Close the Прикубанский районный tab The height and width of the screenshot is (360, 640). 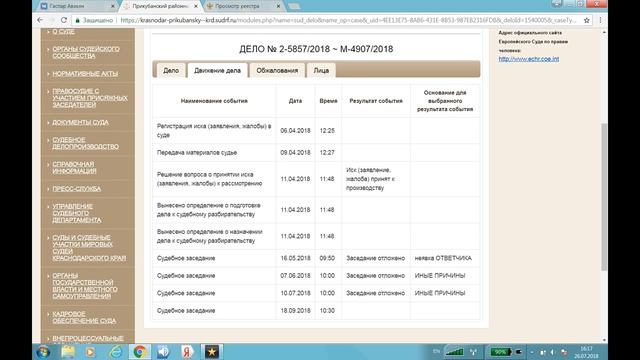pyautogui.click(x=196, y=6)
